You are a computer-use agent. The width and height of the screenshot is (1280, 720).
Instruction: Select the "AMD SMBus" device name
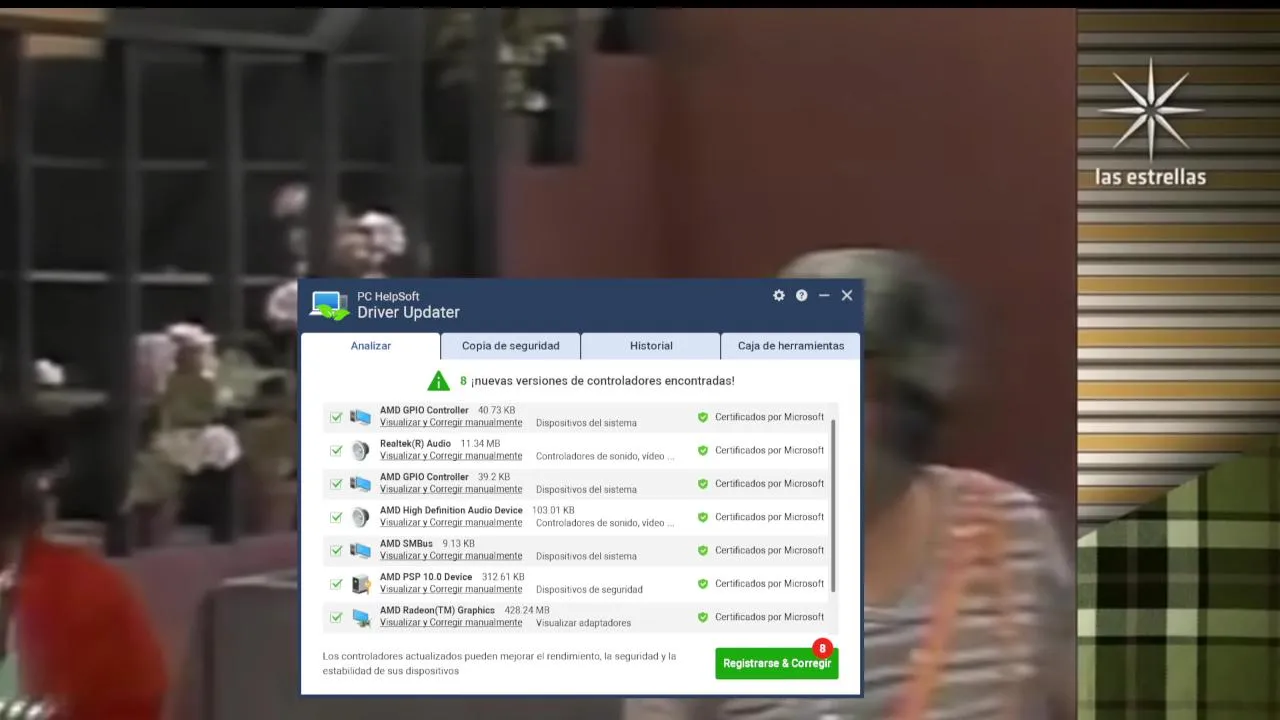406,544
